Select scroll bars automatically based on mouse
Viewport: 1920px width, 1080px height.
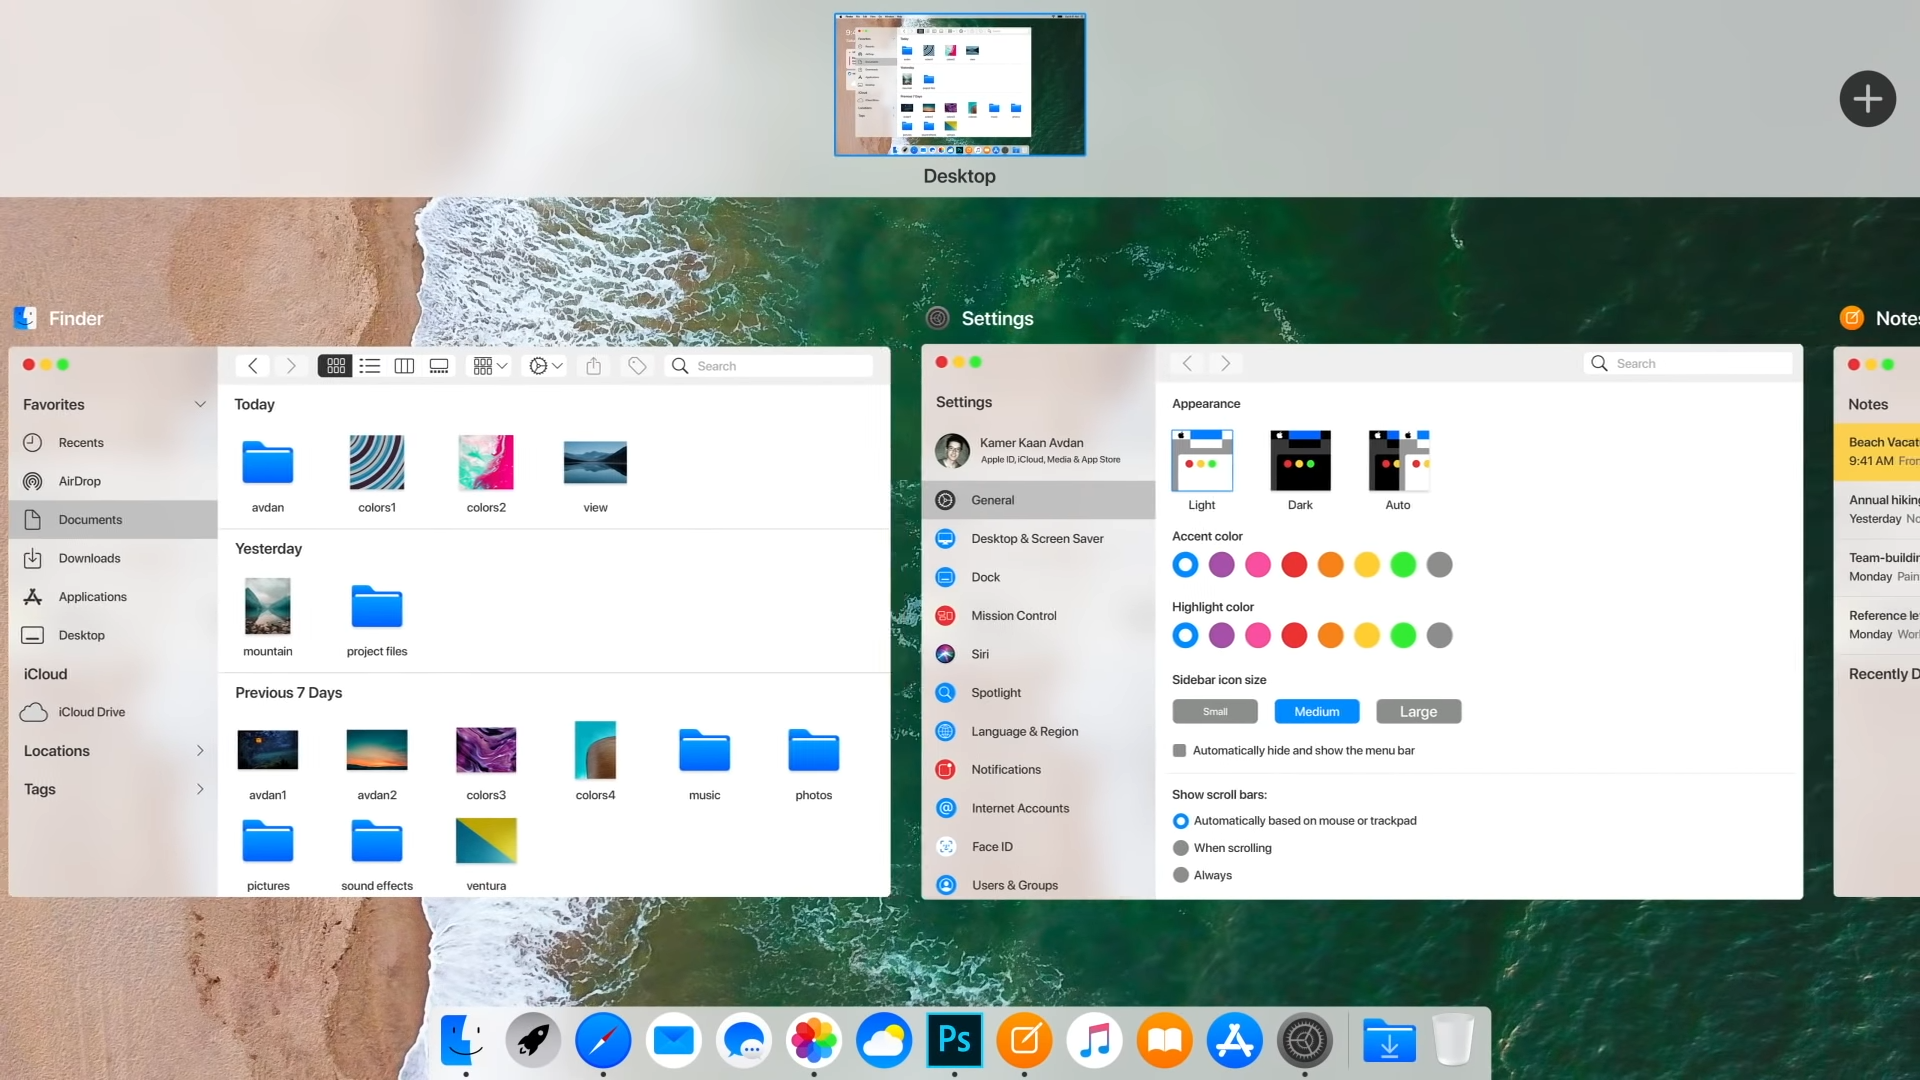pyautogui.click(x=1180, y=821)
